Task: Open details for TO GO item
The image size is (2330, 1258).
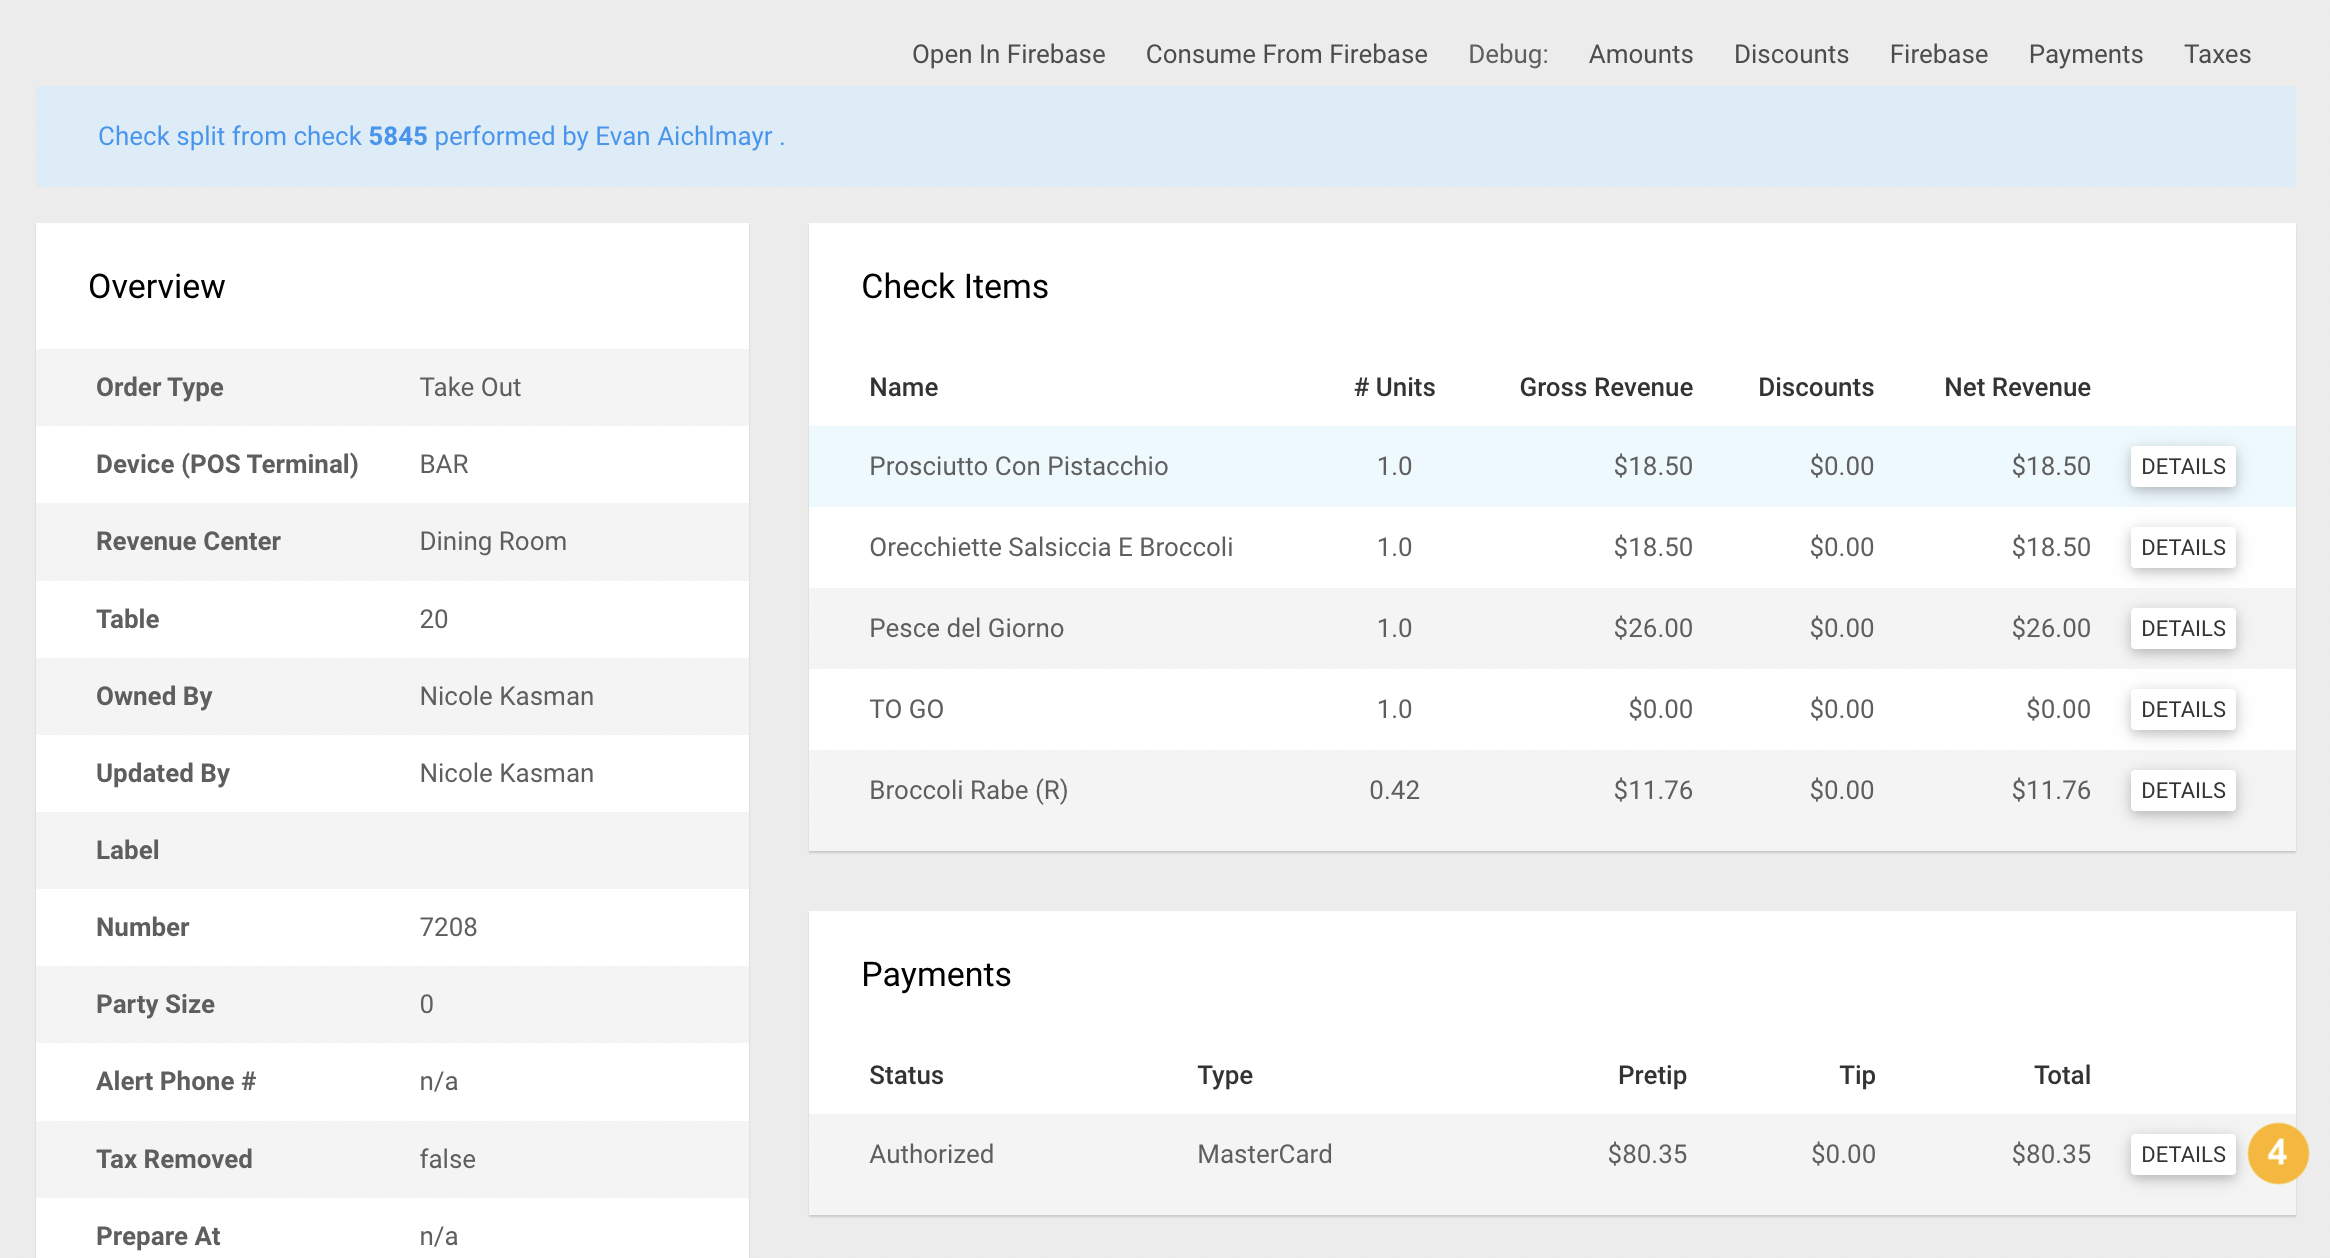Action: (x=2183, y=710)
